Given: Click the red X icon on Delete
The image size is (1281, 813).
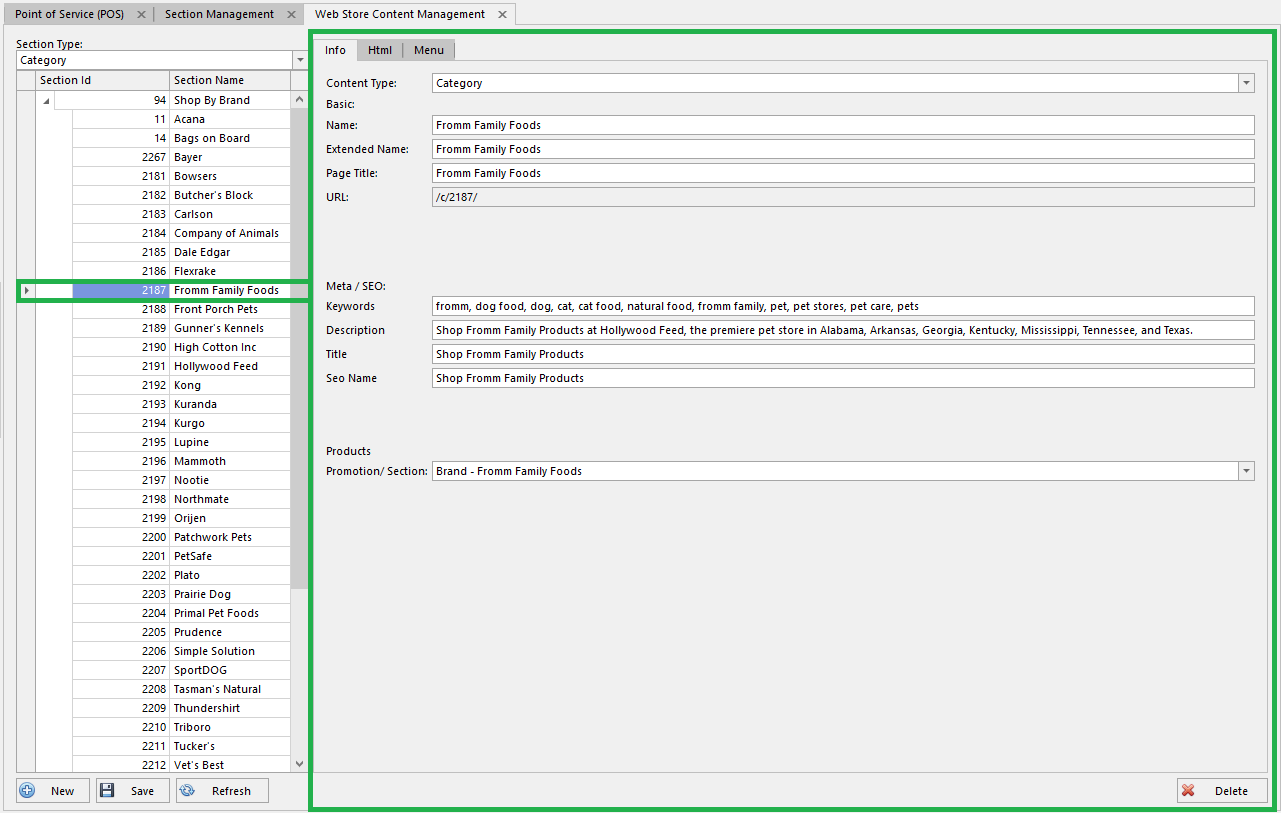Looking at the screenshot, I should tap(1188, 790).
